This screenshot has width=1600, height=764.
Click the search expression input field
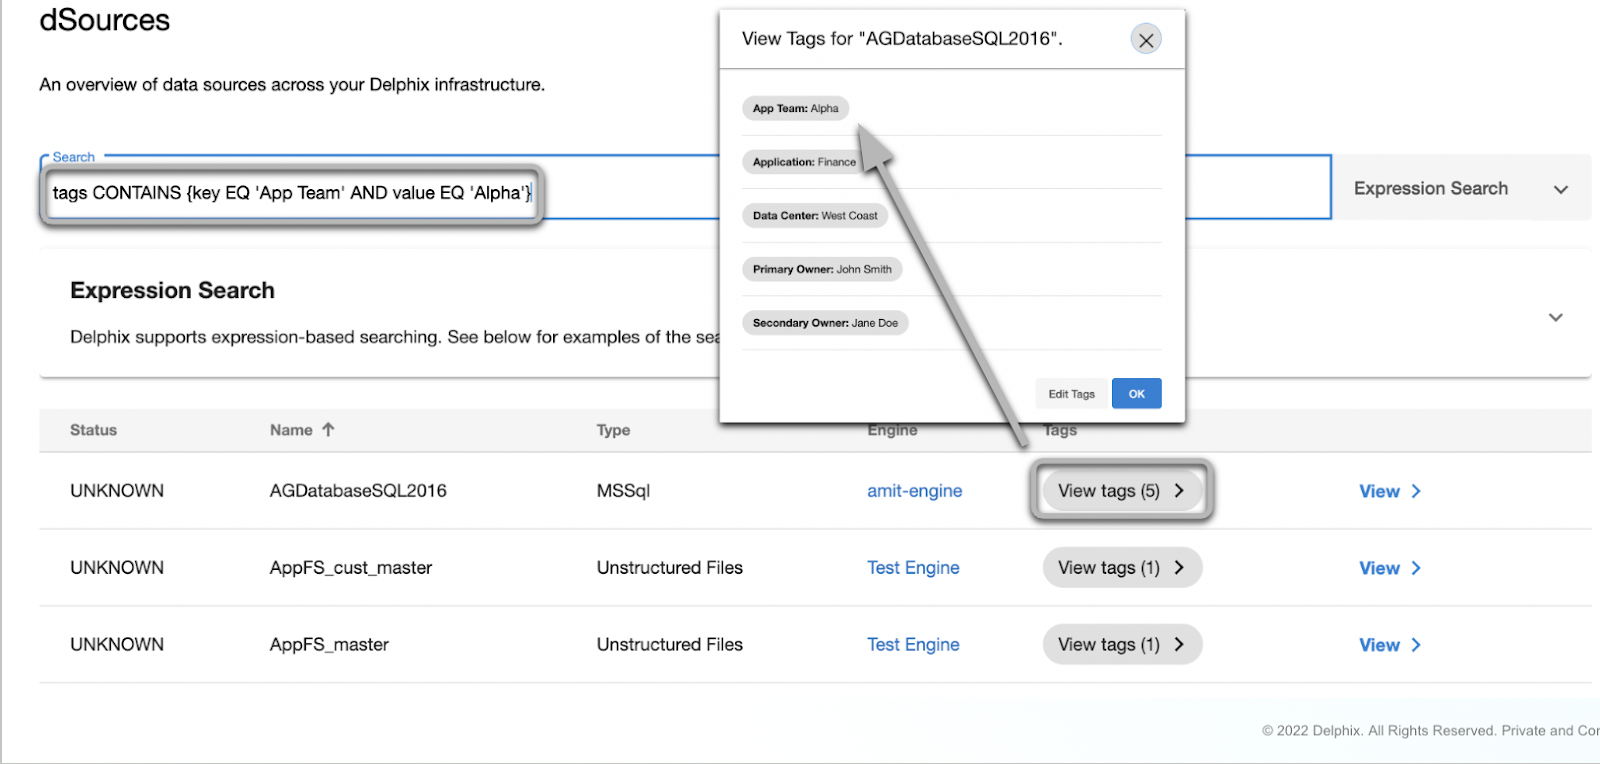[x=292, y=193]
